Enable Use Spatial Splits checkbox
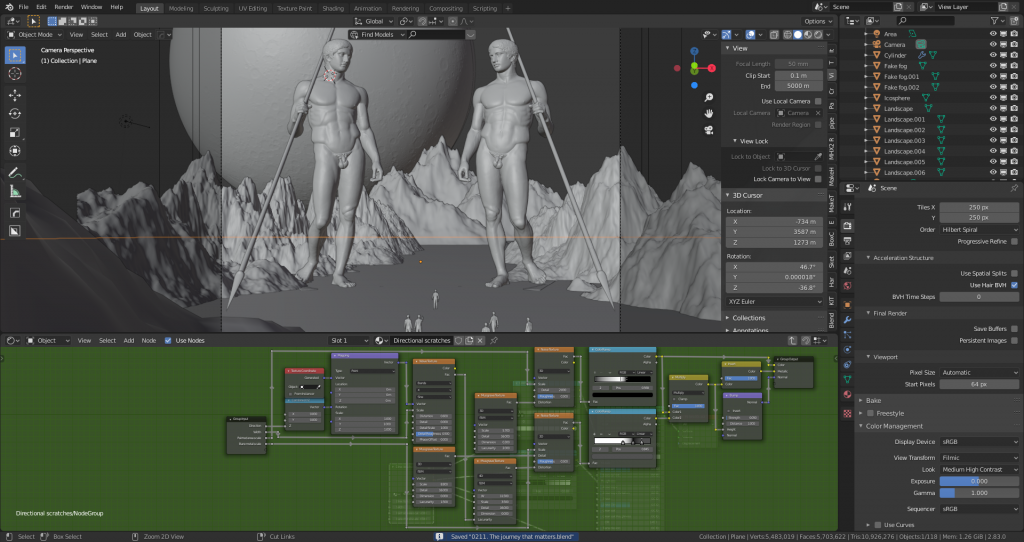 click(x=1014, y=274)
